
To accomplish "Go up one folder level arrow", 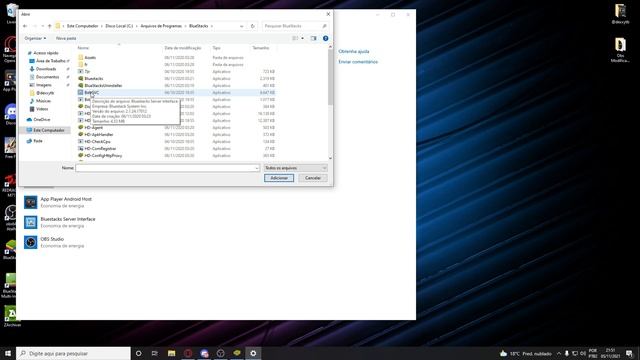I will pos(49,26).
